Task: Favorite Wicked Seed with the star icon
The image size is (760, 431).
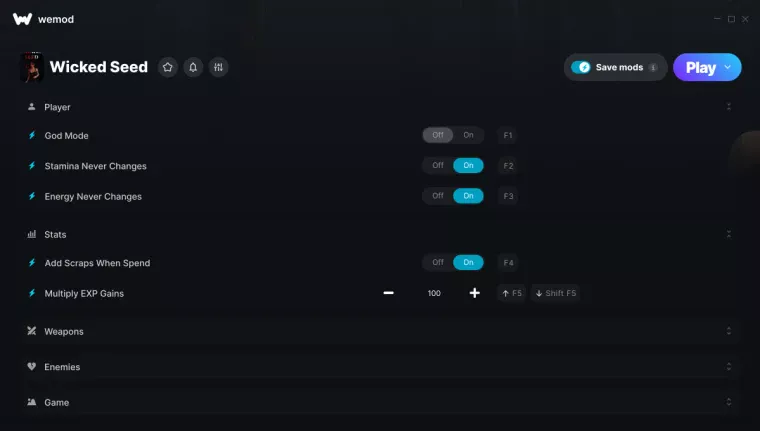Action: pos(168,67)
